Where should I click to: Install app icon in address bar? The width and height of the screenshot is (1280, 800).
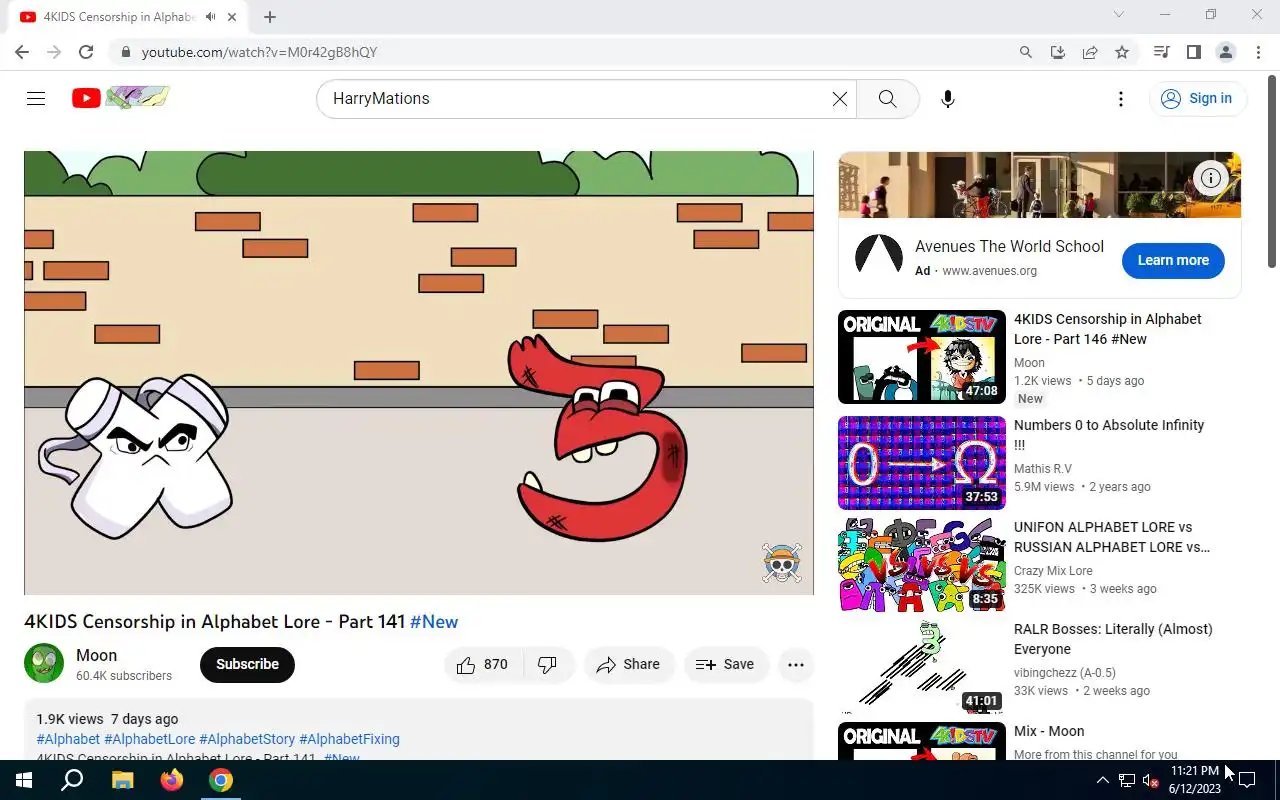tap(1058, 52)
